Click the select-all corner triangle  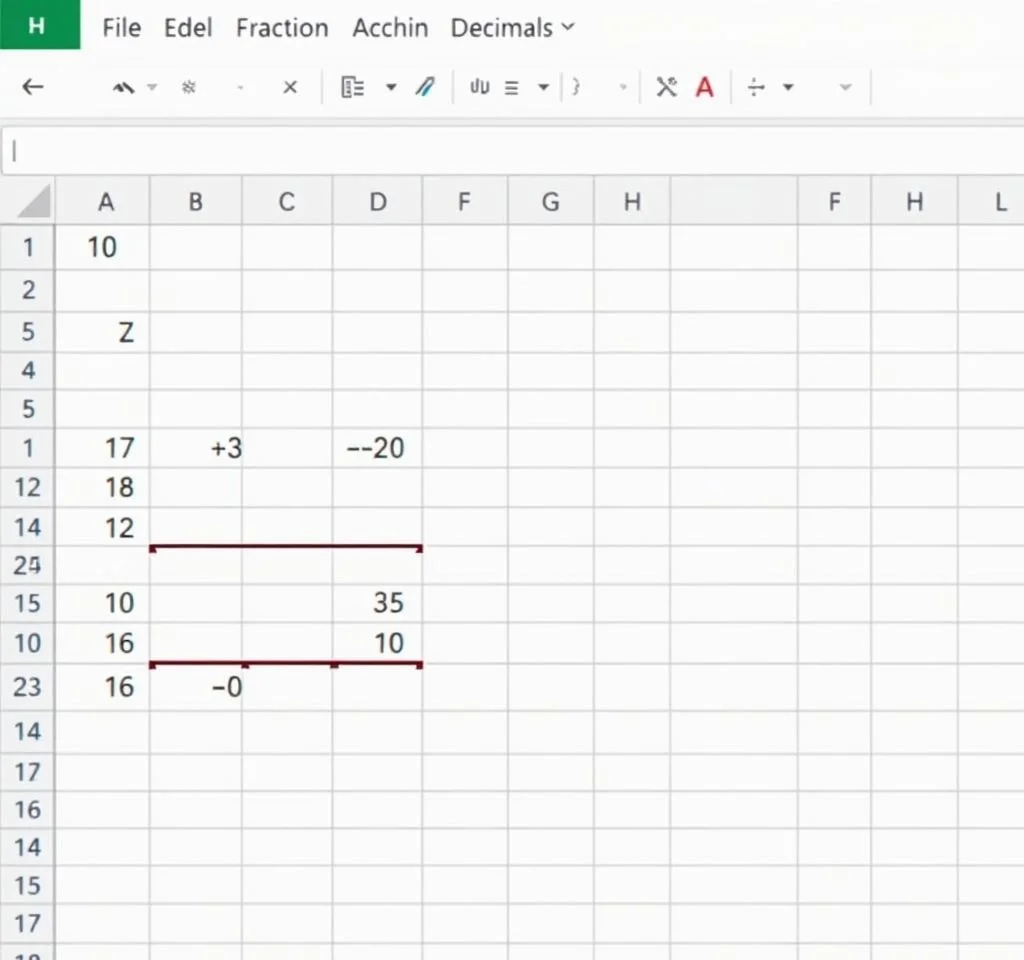[x=30, y=202]
